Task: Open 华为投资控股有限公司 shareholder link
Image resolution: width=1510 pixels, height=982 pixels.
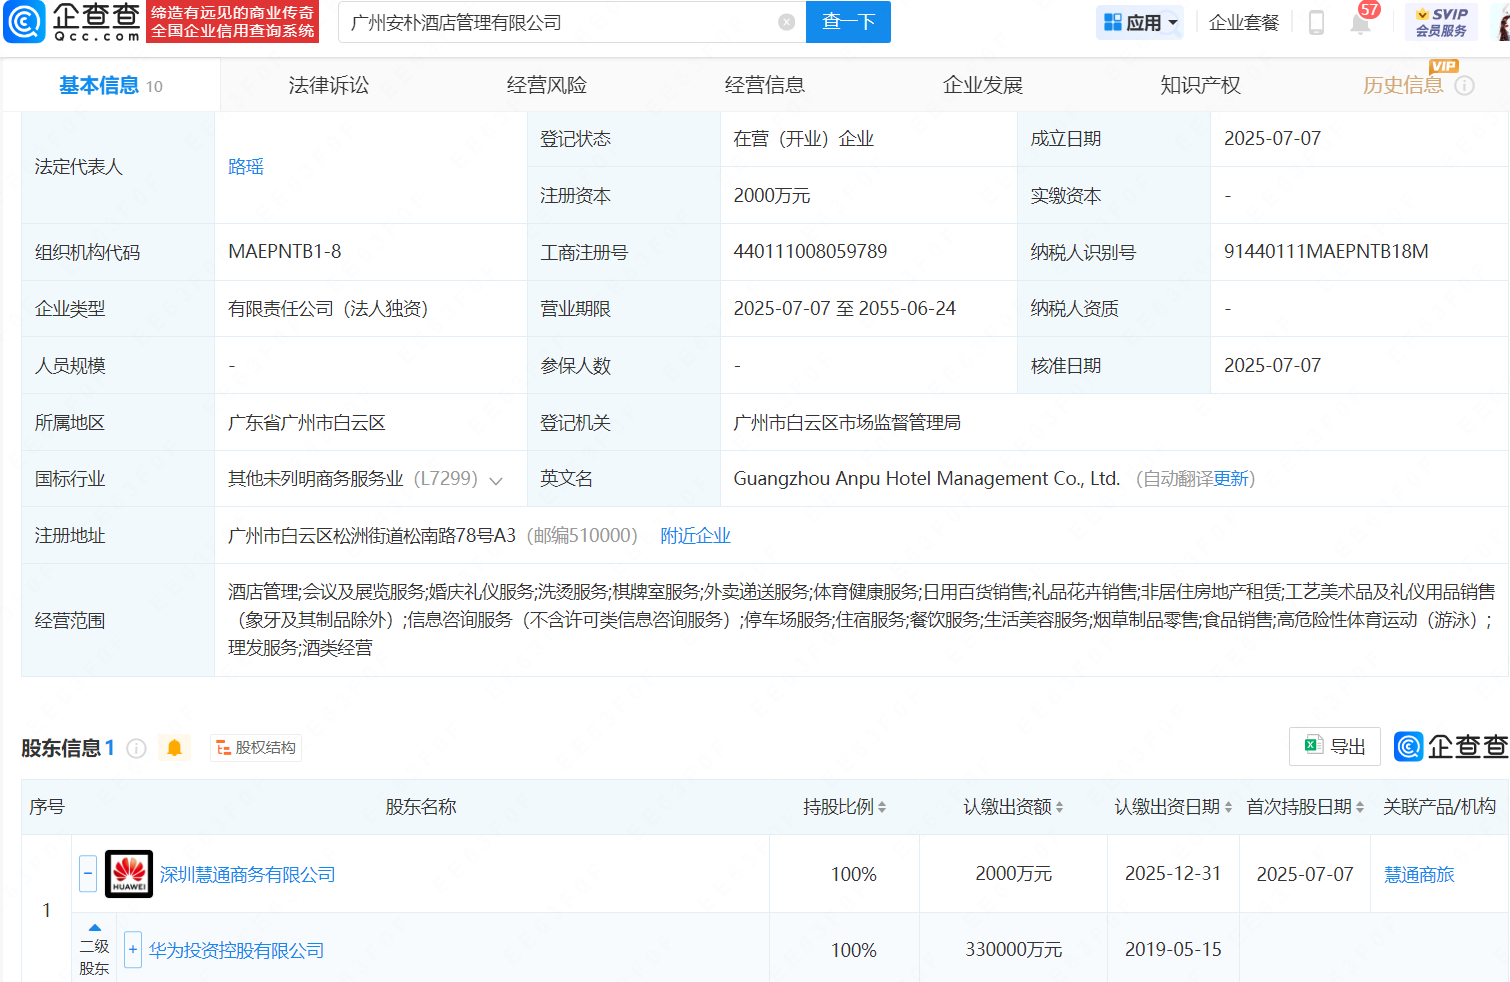Action: 237,951
